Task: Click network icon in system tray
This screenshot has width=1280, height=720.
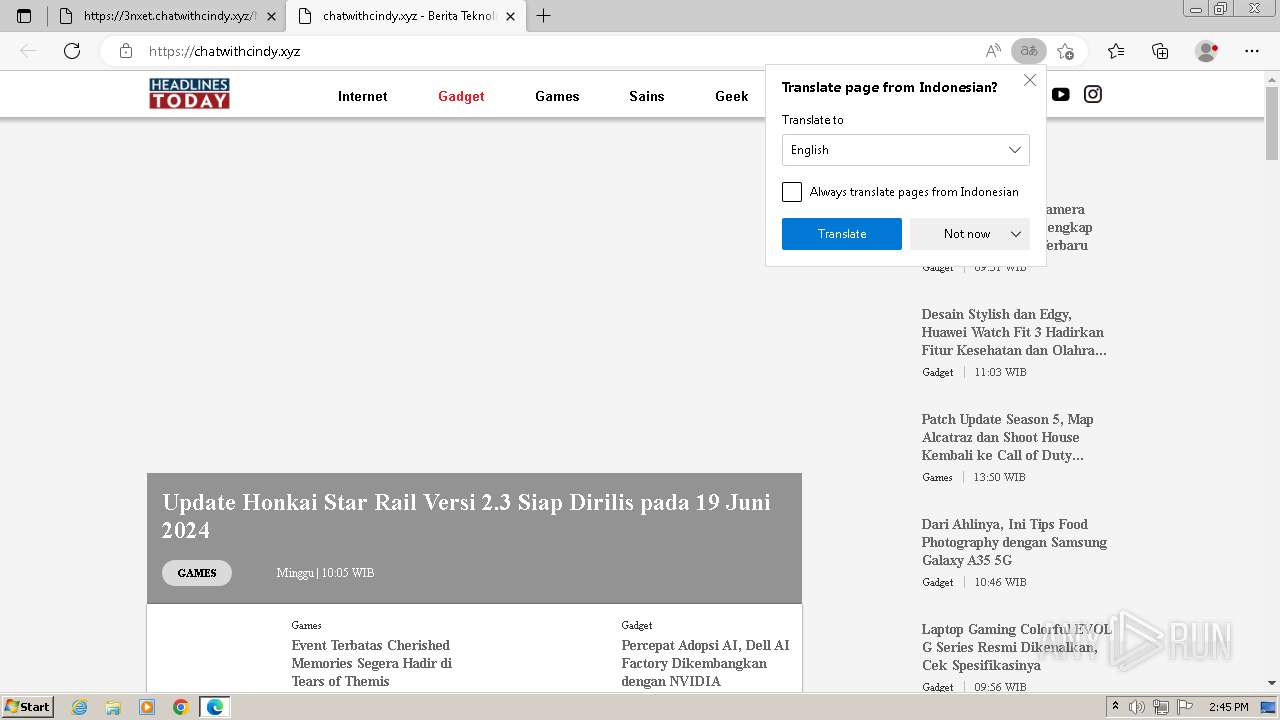Action: pos(1160,707)
